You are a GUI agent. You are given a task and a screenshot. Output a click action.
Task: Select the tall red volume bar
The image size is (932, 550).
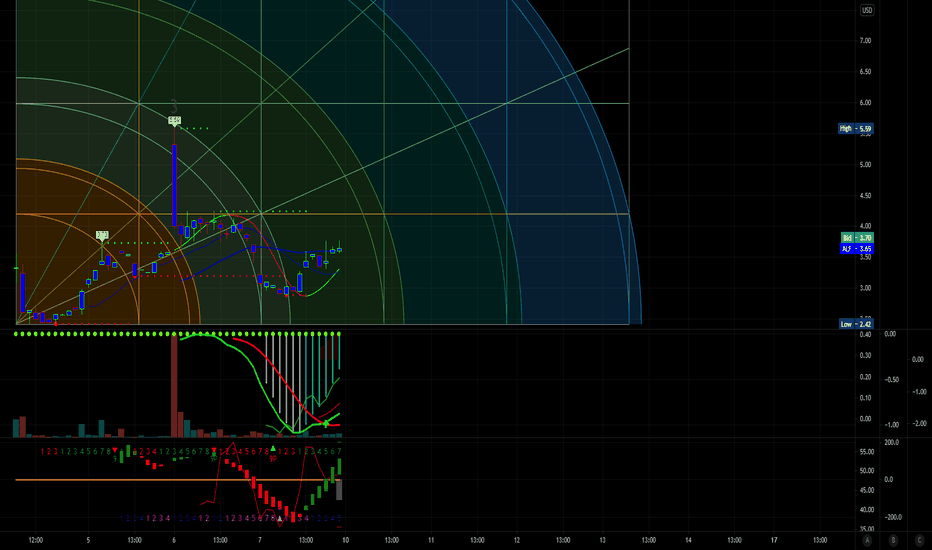tap(174, 385)
